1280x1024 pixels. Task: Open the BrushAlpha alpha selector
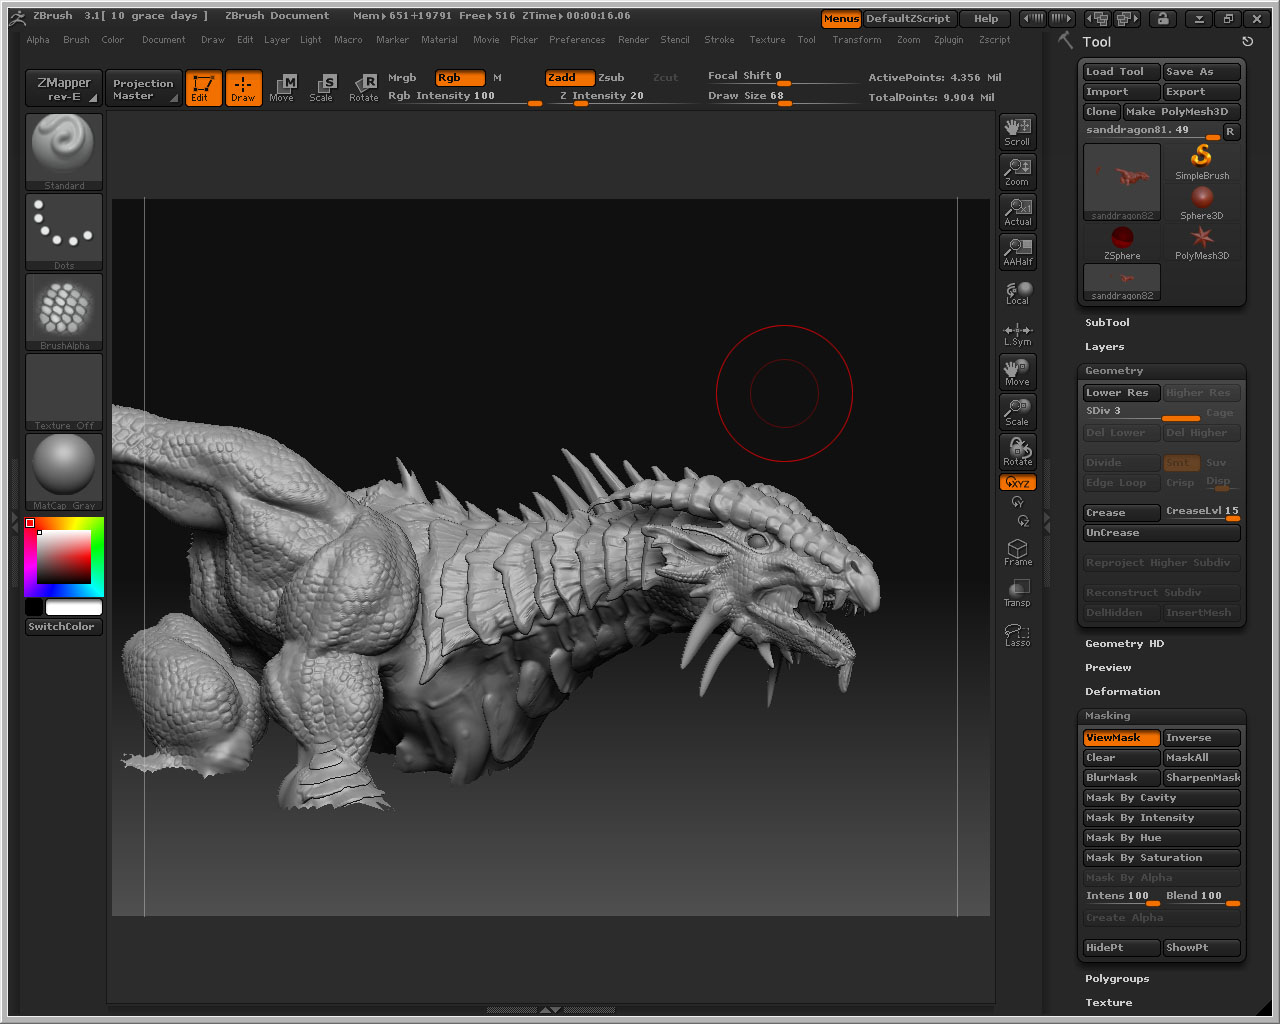(x=64, y=312)
